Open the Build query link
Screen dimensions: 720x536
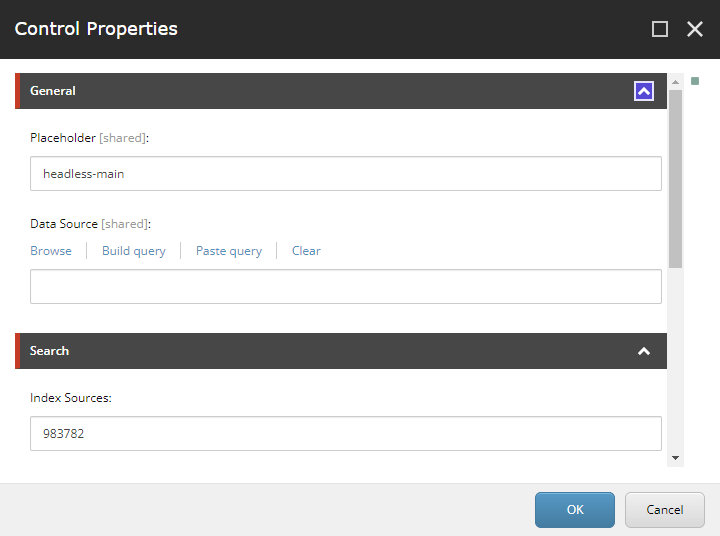(x=134, y=251)
